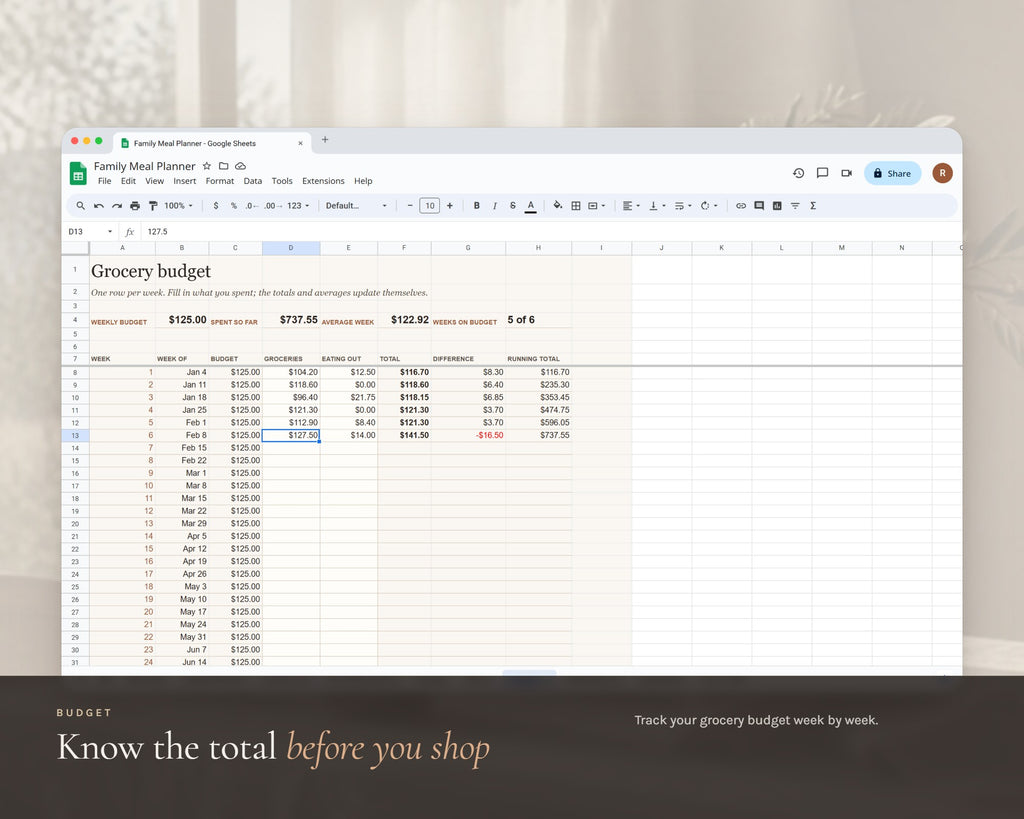Open the Data menu

click(x=253, y=181)
